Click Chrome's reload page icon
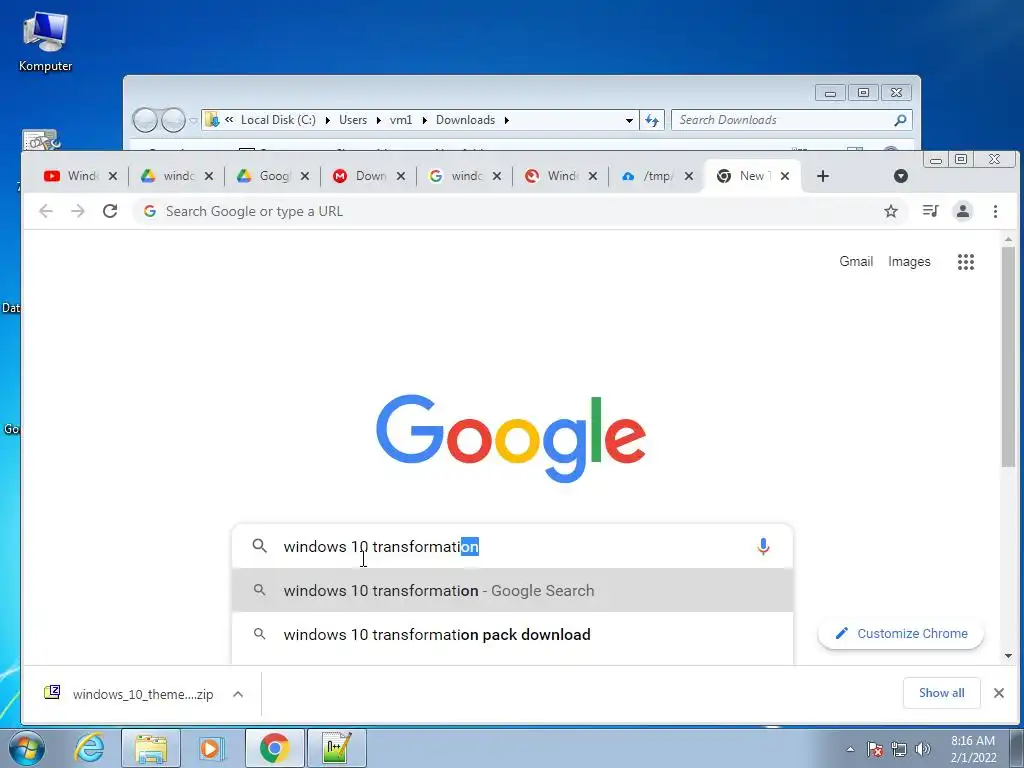1024x768 pixels. (x=110, y=211)
